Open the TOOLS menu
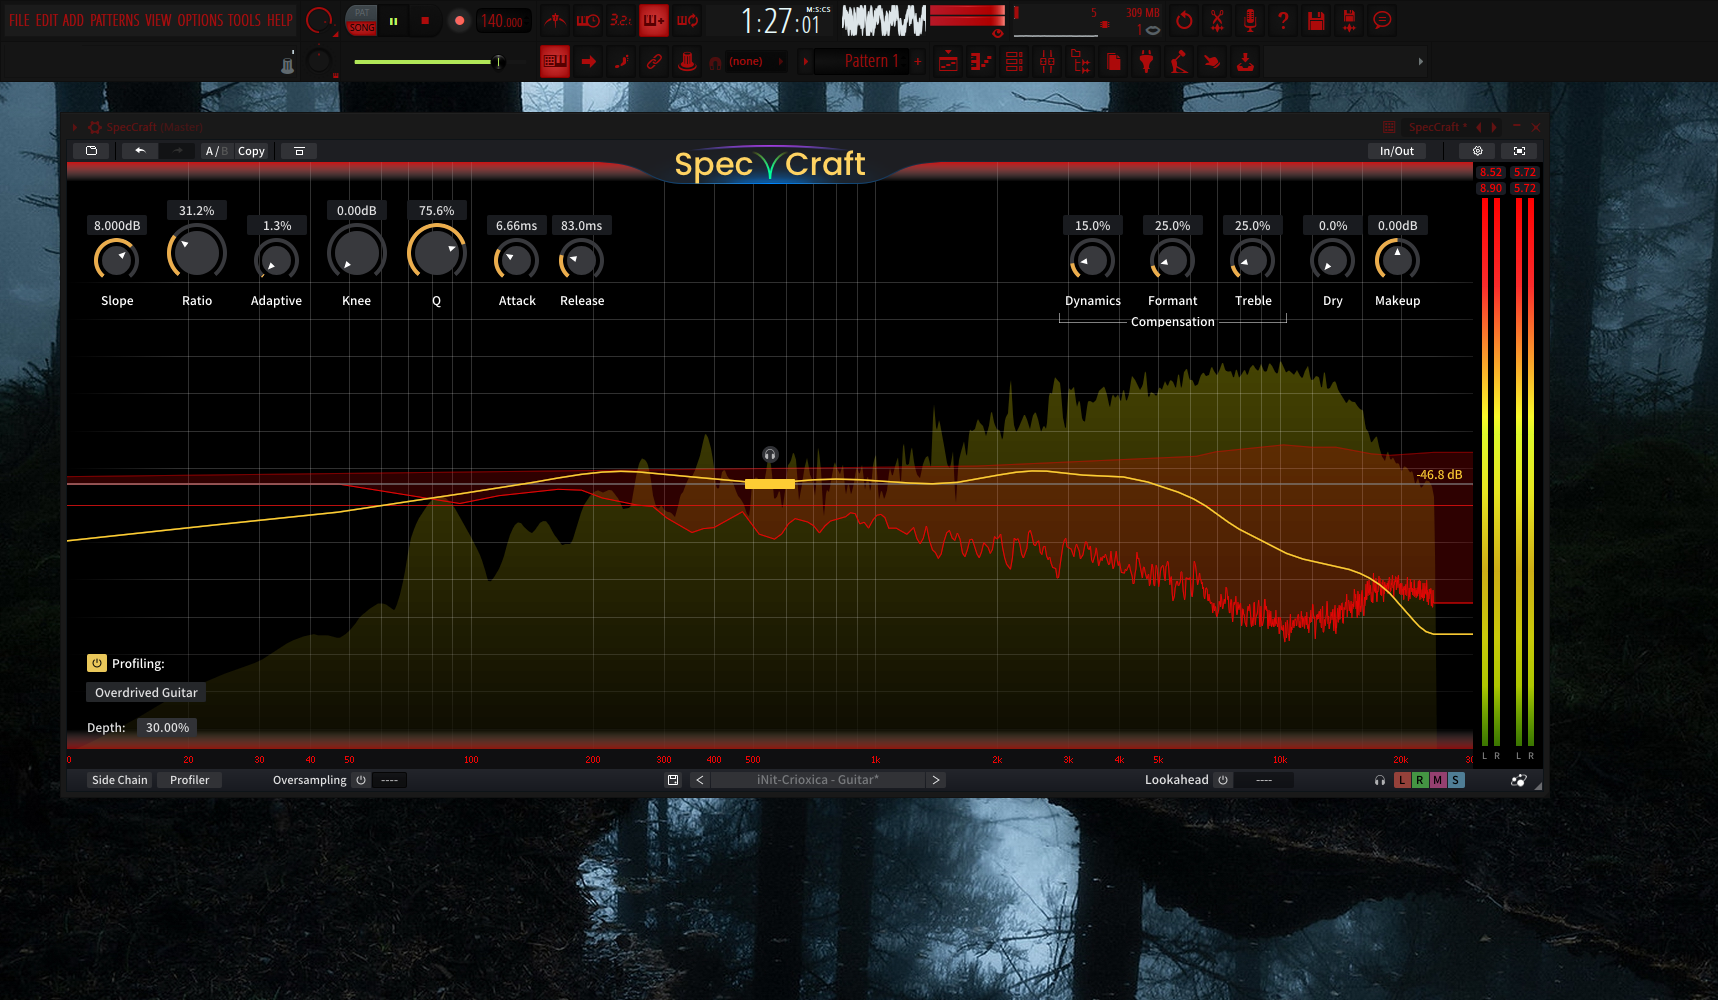Viewport: 1718px width, 1000px height. coord(244,20)
